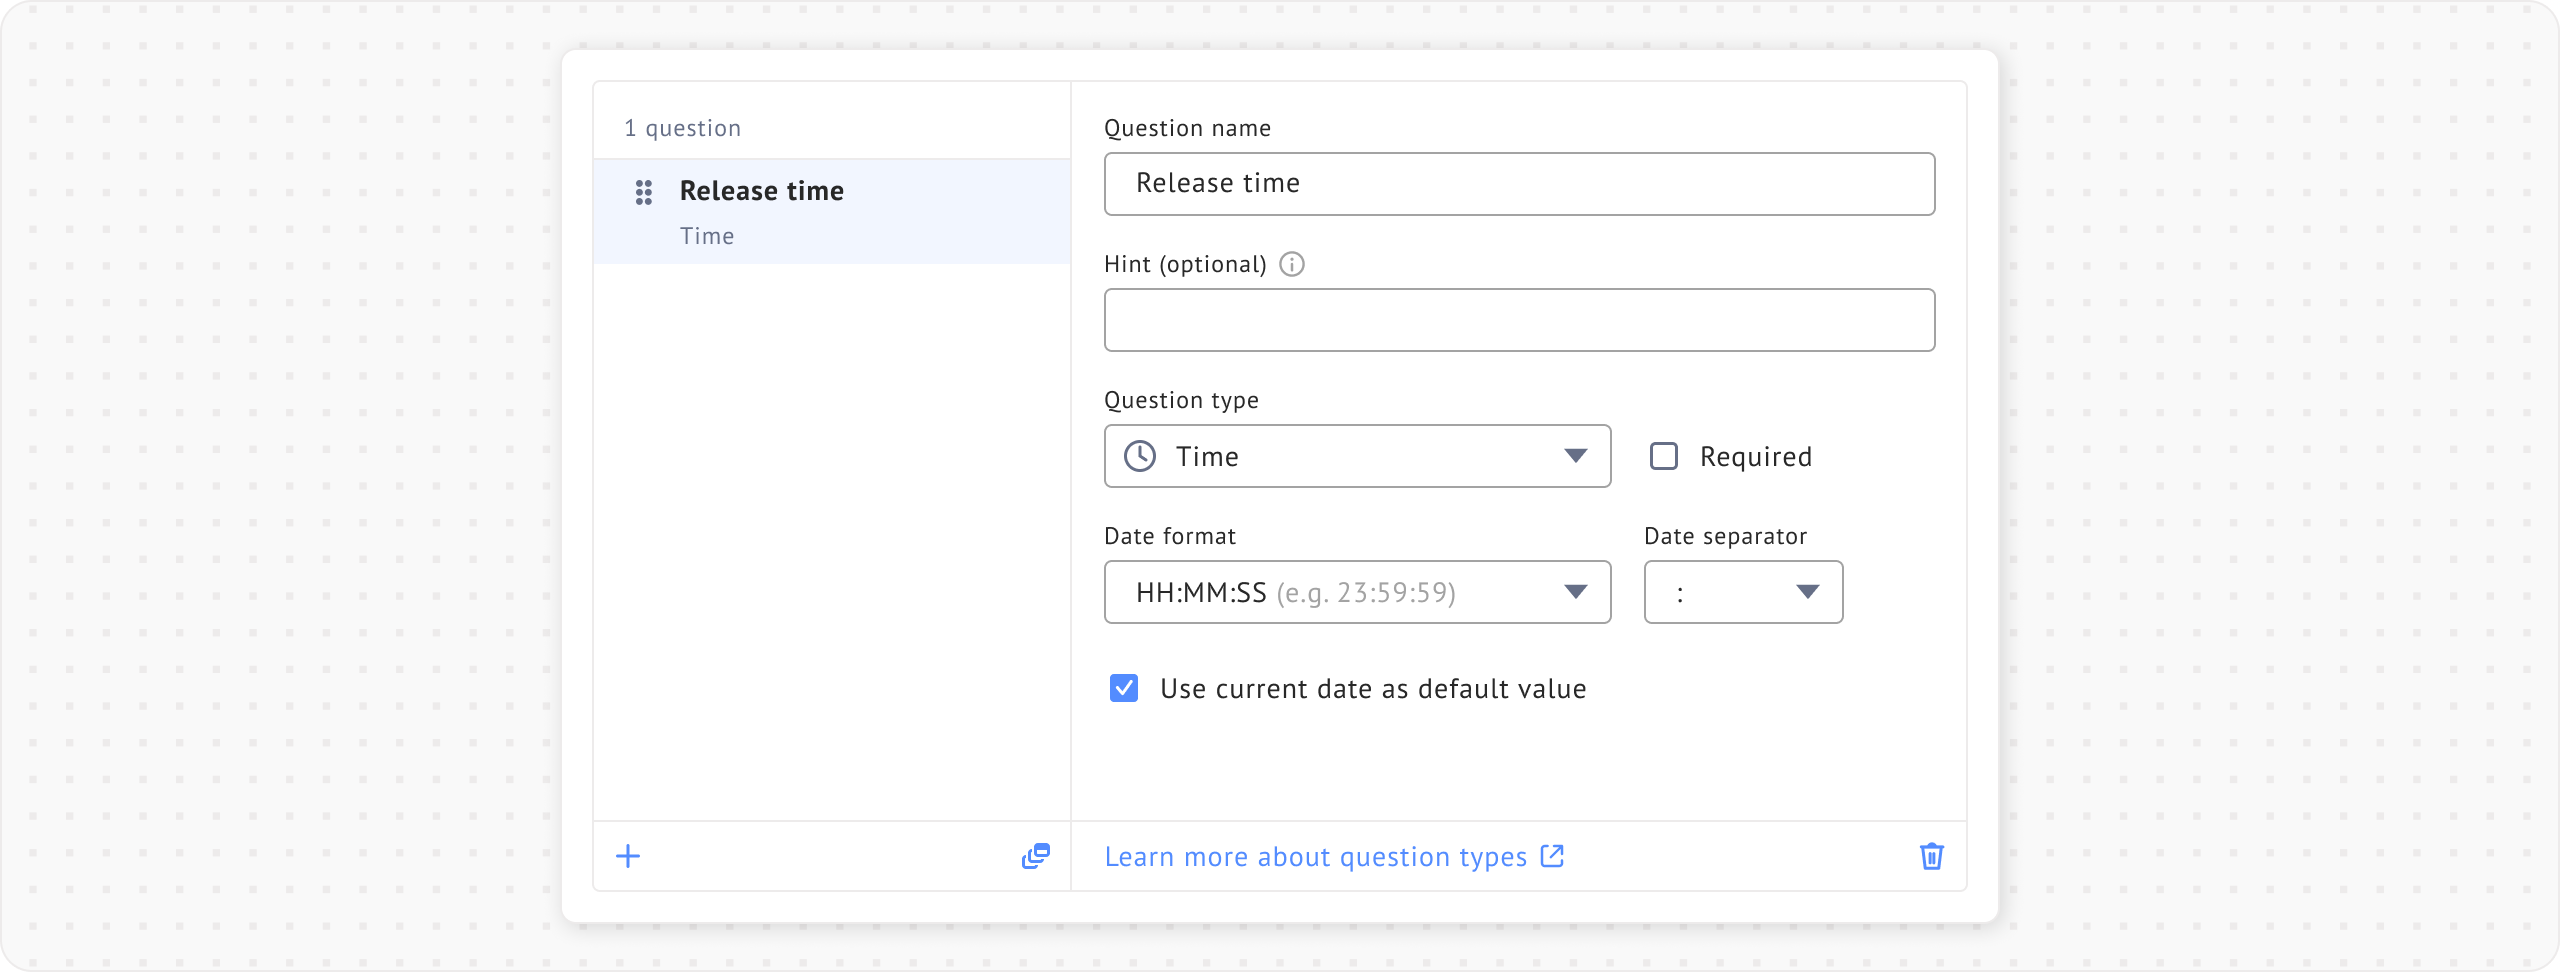Click the 'Question type' label
This screenshot has height=972, width=2560.
[x=1181, y=400]
